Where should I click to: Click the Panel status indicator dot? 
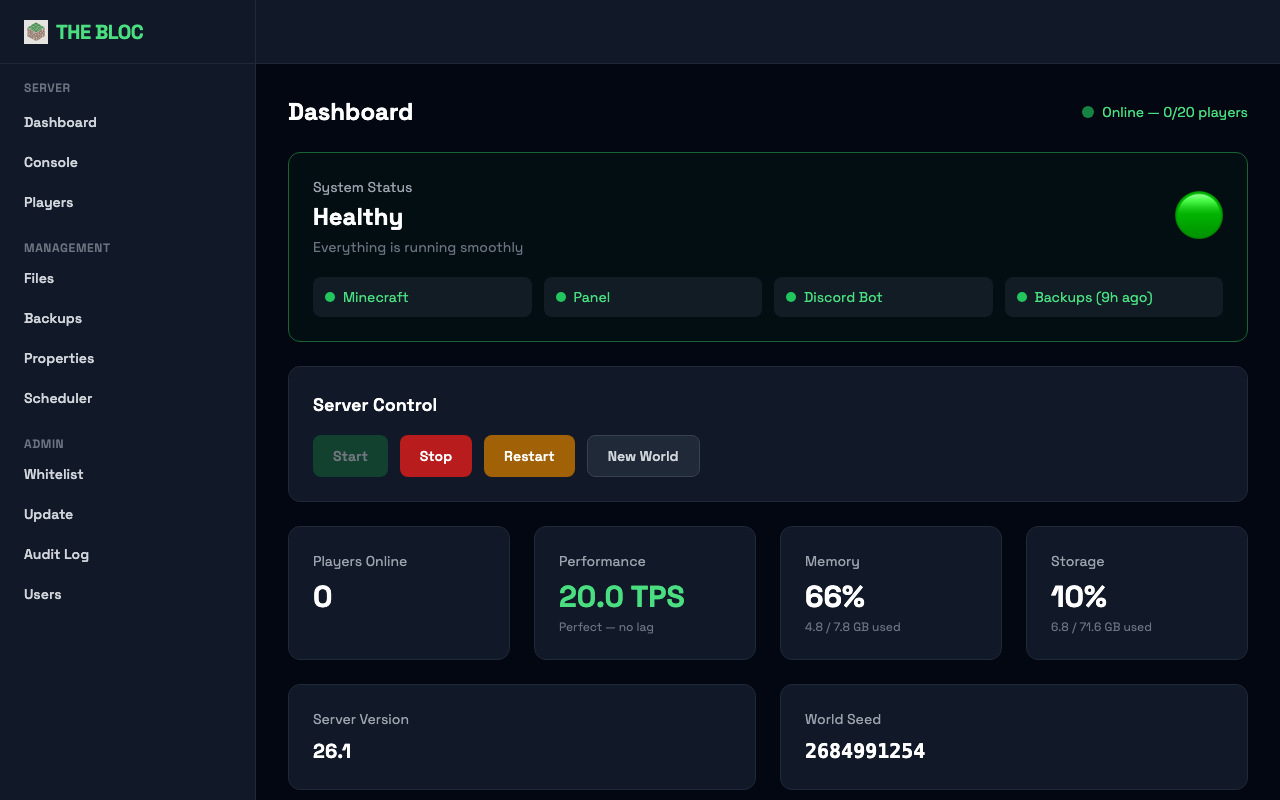pyautogui.click(x=560, y=297)
